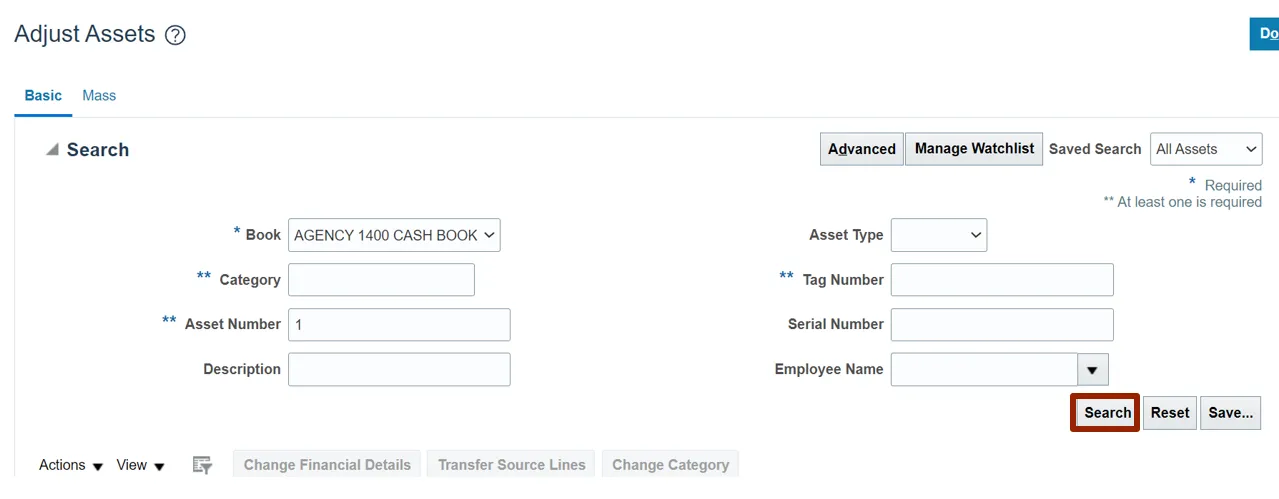1279x499 pixels.
Task: Open the Actions menu
Action: point(71,465)
